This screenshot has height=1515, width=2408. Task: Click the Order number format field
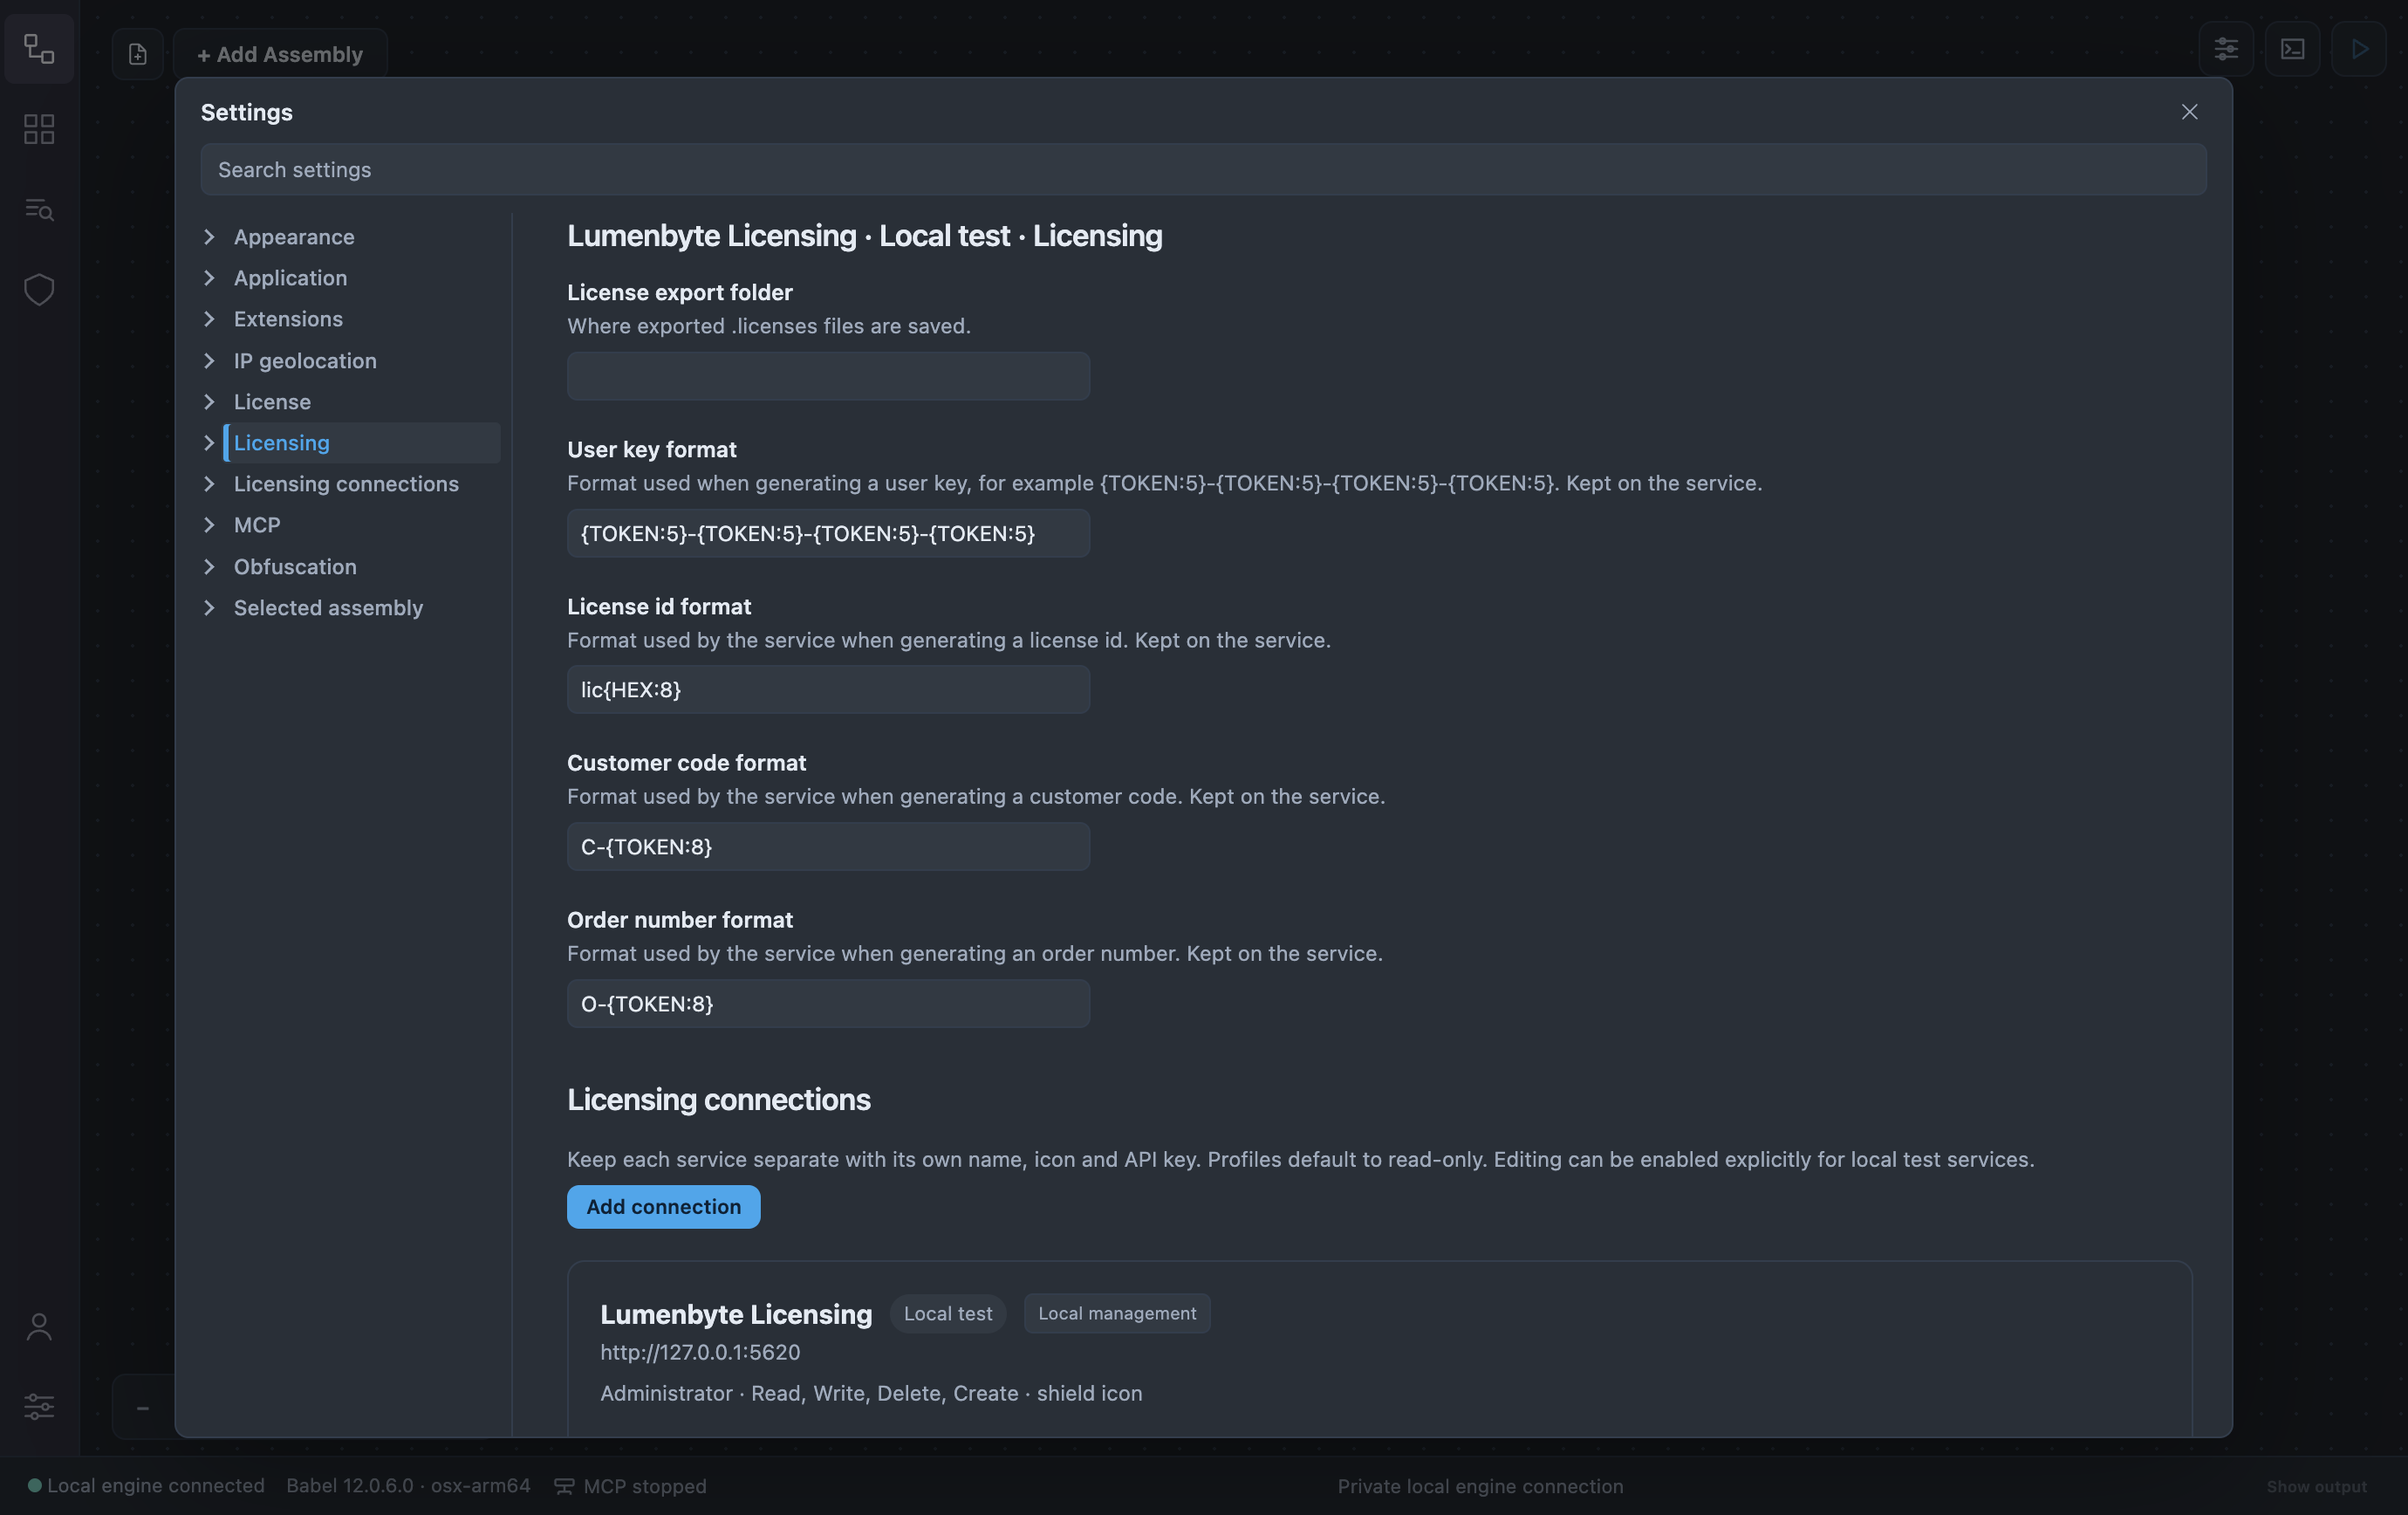(828, 1004)
